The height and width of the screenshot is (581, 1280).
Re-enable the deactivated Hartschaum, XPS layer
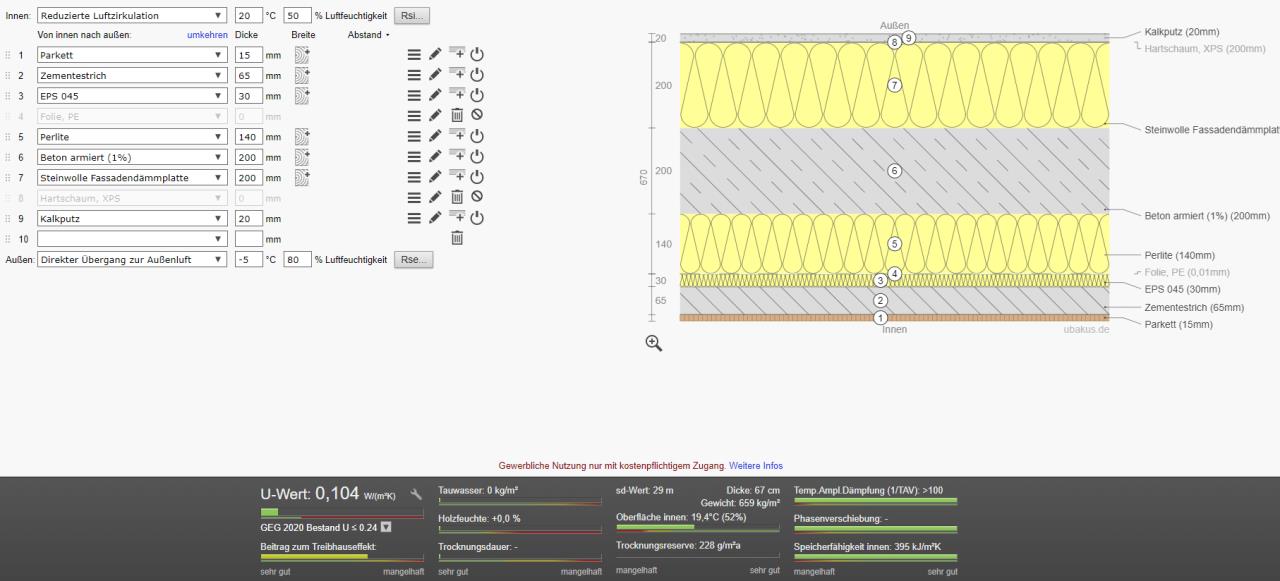pyautogui.click(x=477, y=197)
